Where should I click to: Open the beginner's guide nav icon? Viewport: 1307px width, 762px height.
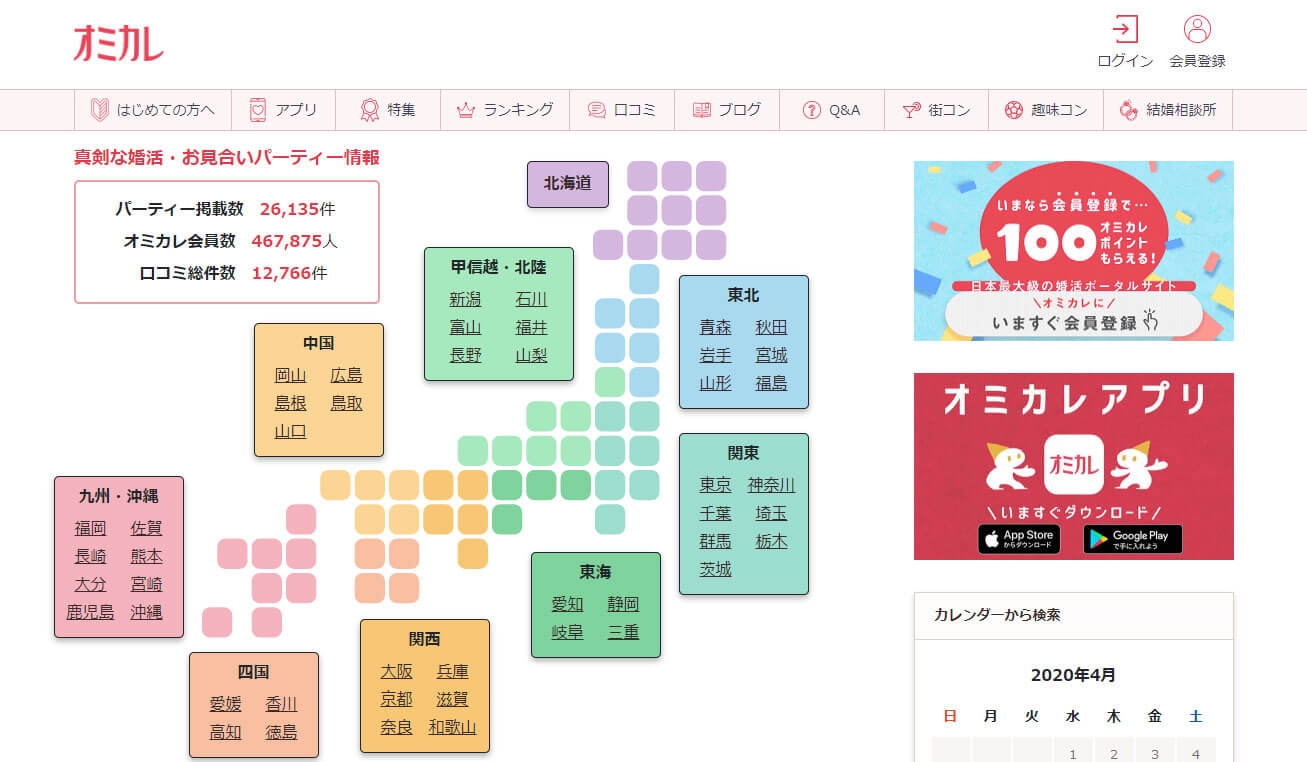click(x=99, y=110)
